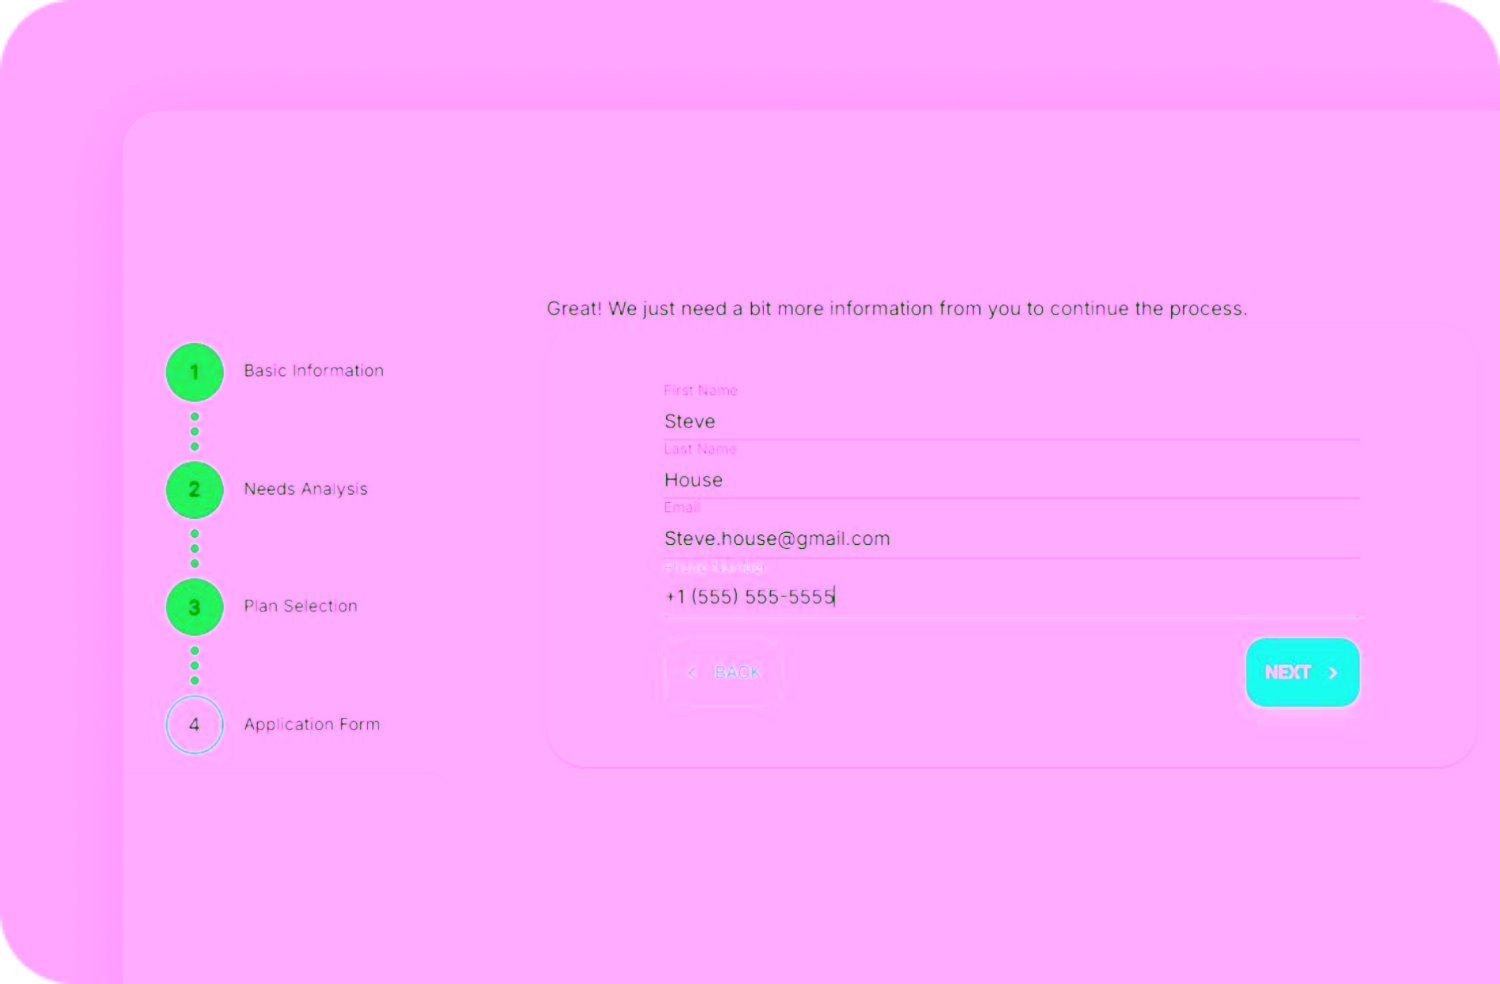
Task: Click the green step 1 circle
Action: coord(194,372)
